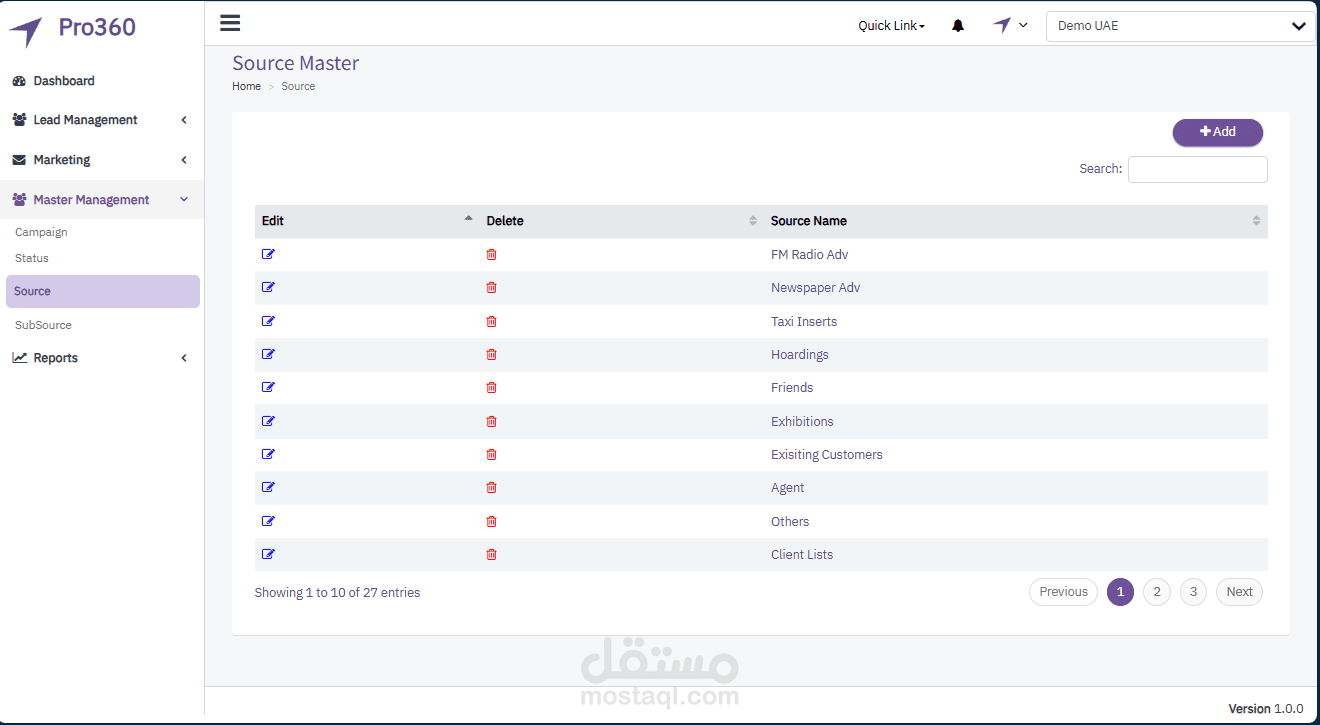Click the hamburger menu icon
This screenshot has width=1320, height=725.
(x=230, y=23)
